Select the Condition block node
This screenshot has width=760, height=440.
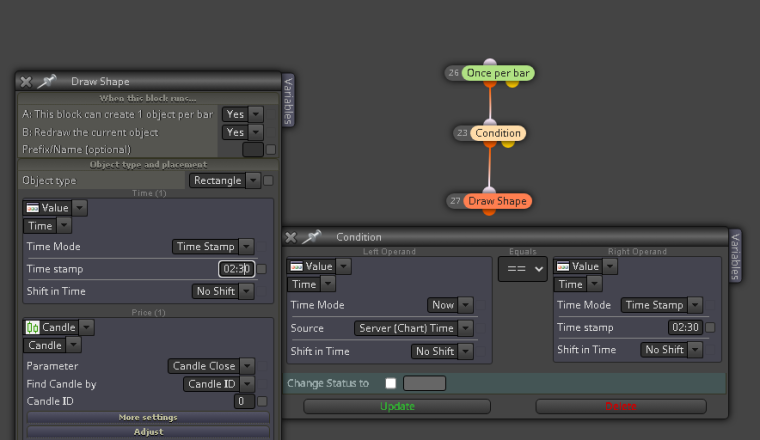(x=498, y=133)
